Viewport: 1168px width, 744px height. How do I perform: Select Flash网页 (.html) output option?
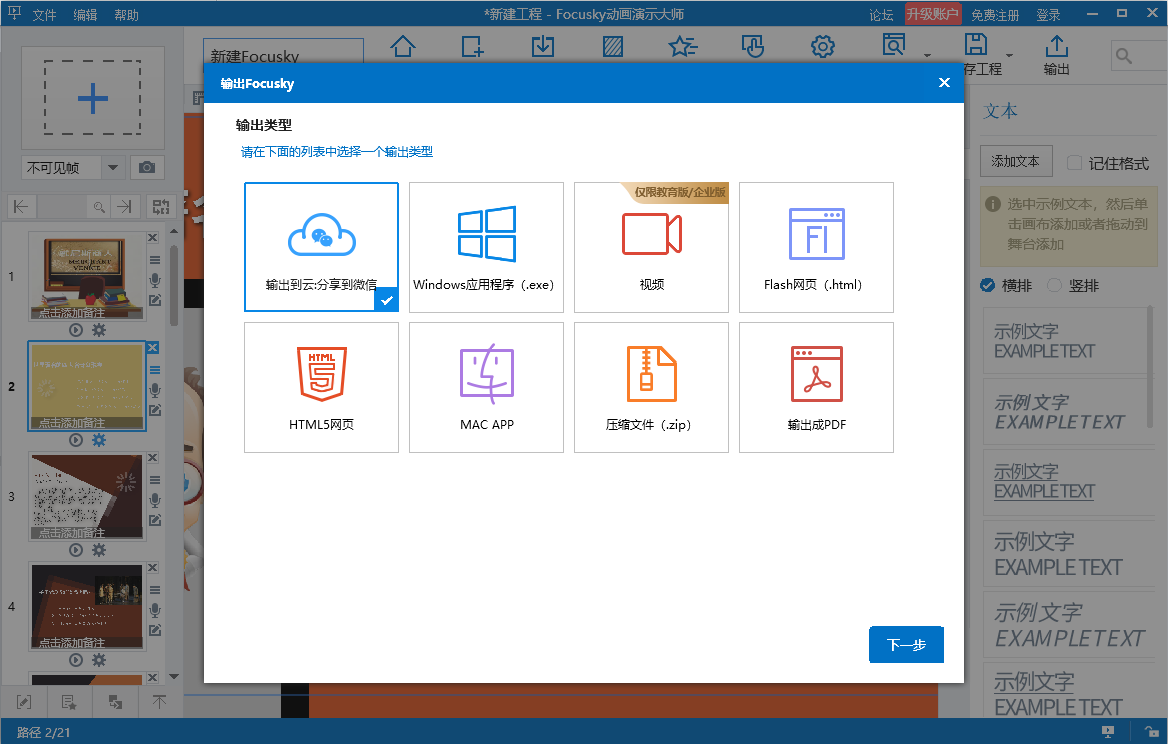tap(816, 247)
